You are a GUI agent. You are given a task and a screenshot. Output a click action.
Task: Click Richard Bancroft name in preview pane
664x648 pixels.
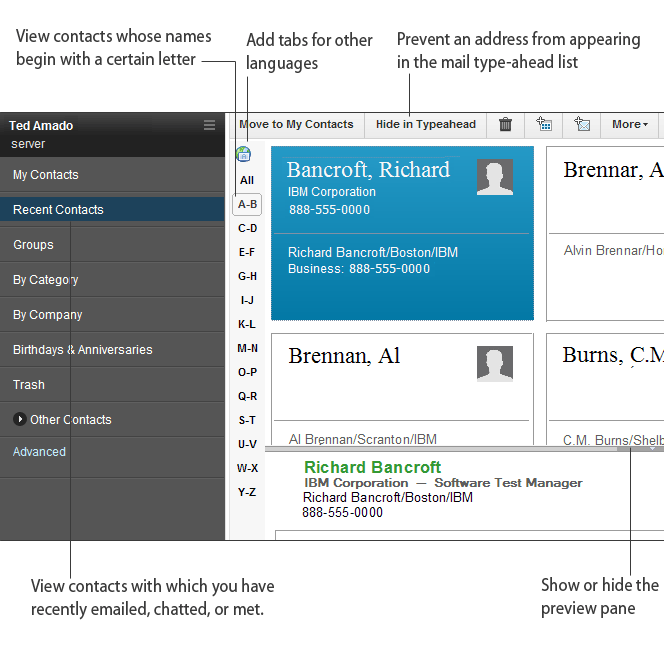click(373, 467)
